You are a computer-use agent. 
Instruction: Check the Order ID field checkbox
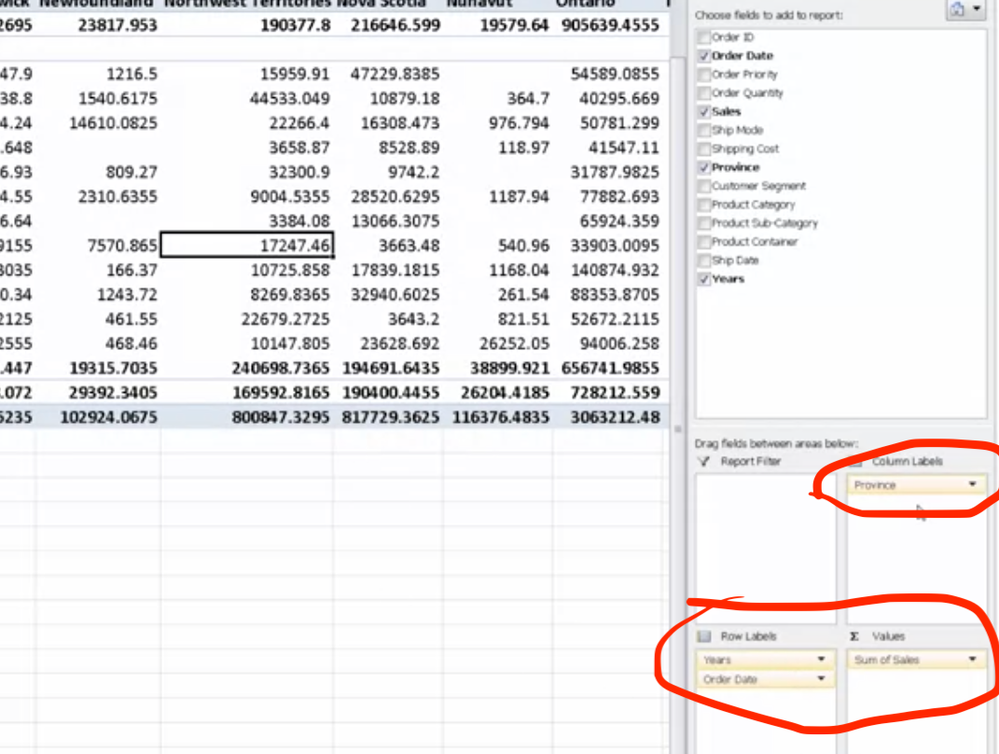point(704,37)
